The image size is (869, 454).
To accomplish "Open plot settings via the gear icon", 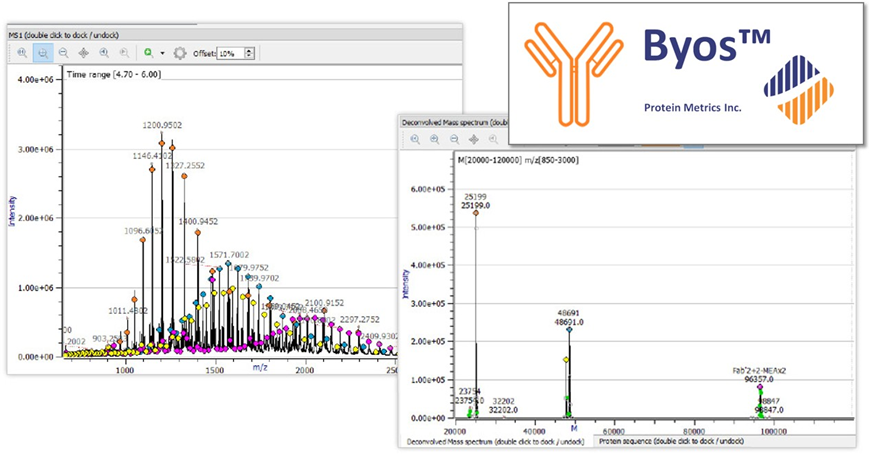I will (x=180, y=53).
